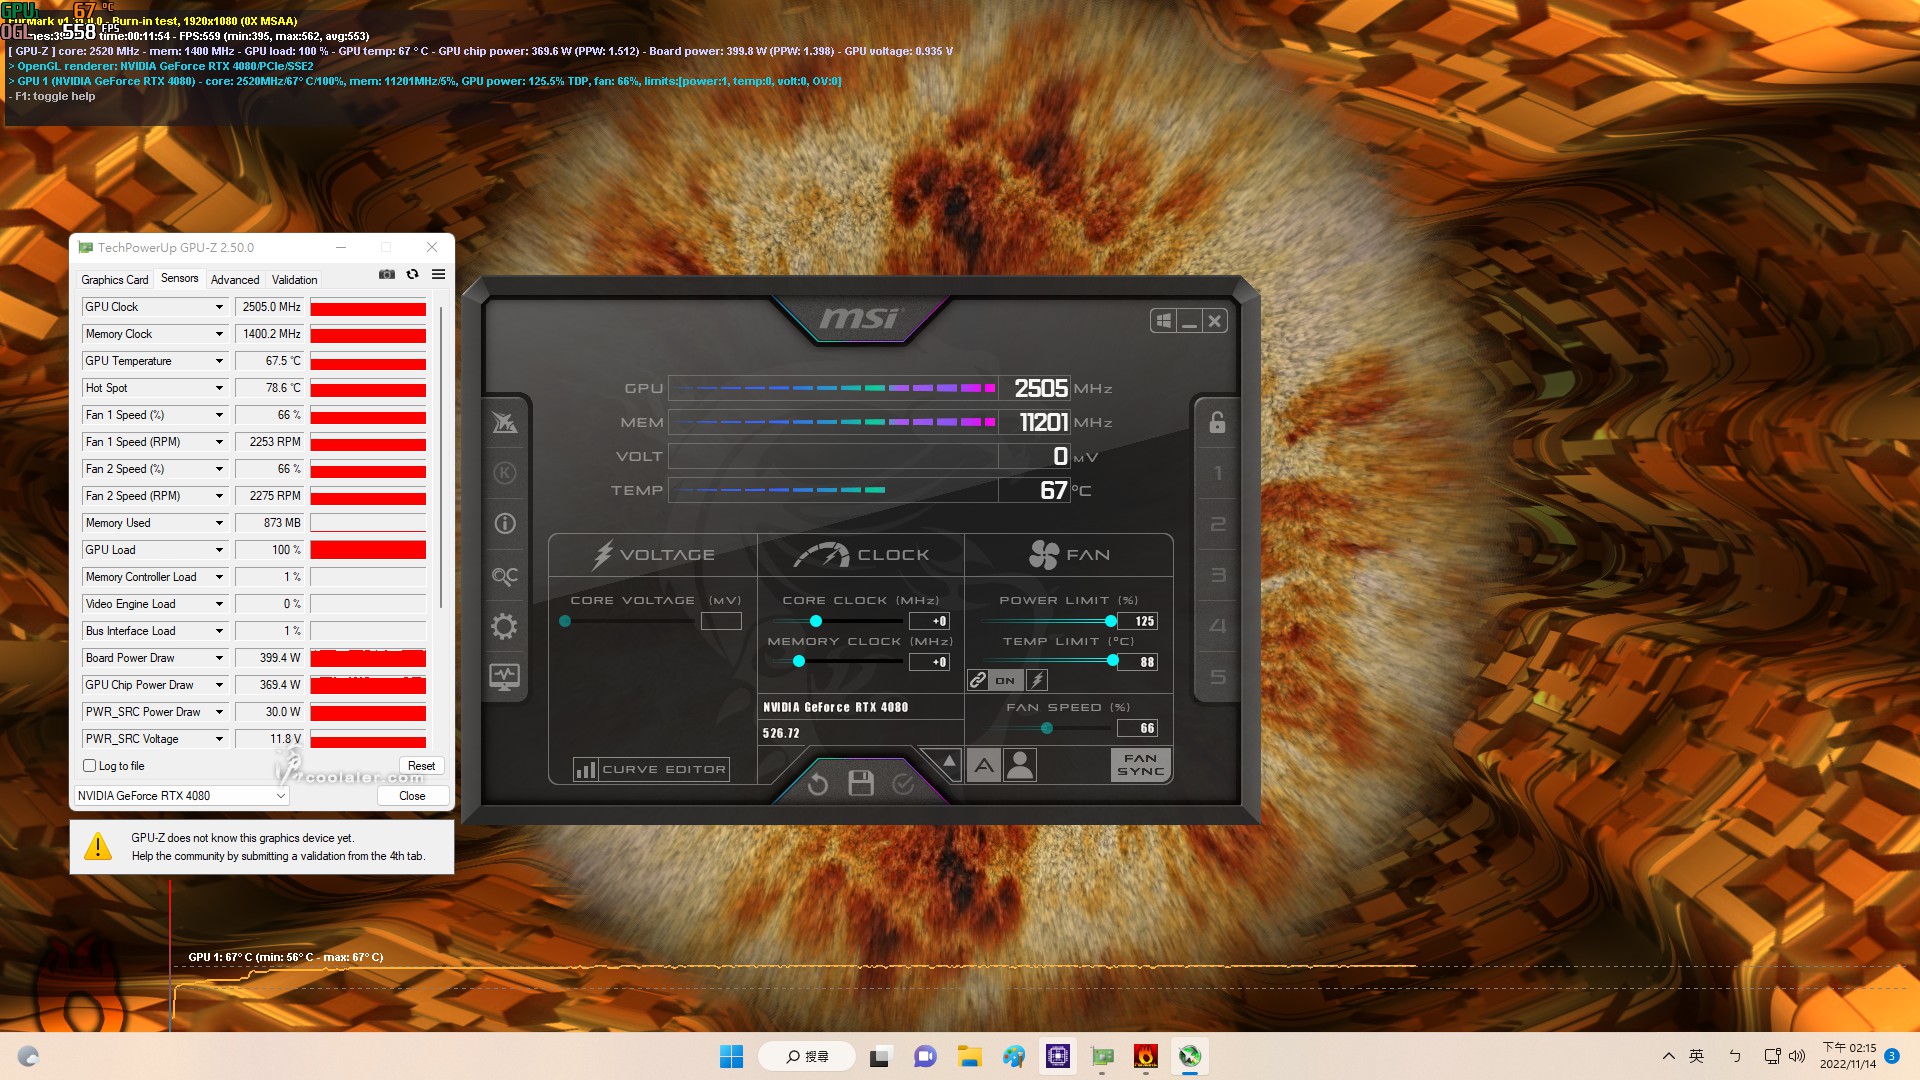Expand the Hot Spot sensor dropdown
This screenshot has height=1080, width=1920.
[219, 388]
